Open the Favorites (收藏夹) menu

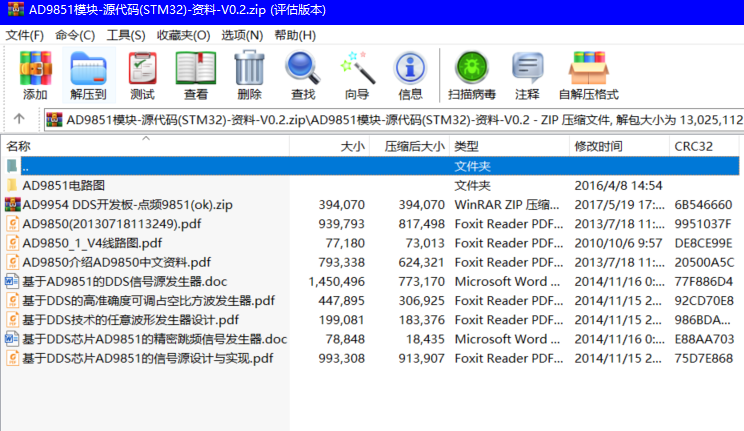tap(183, 35)
